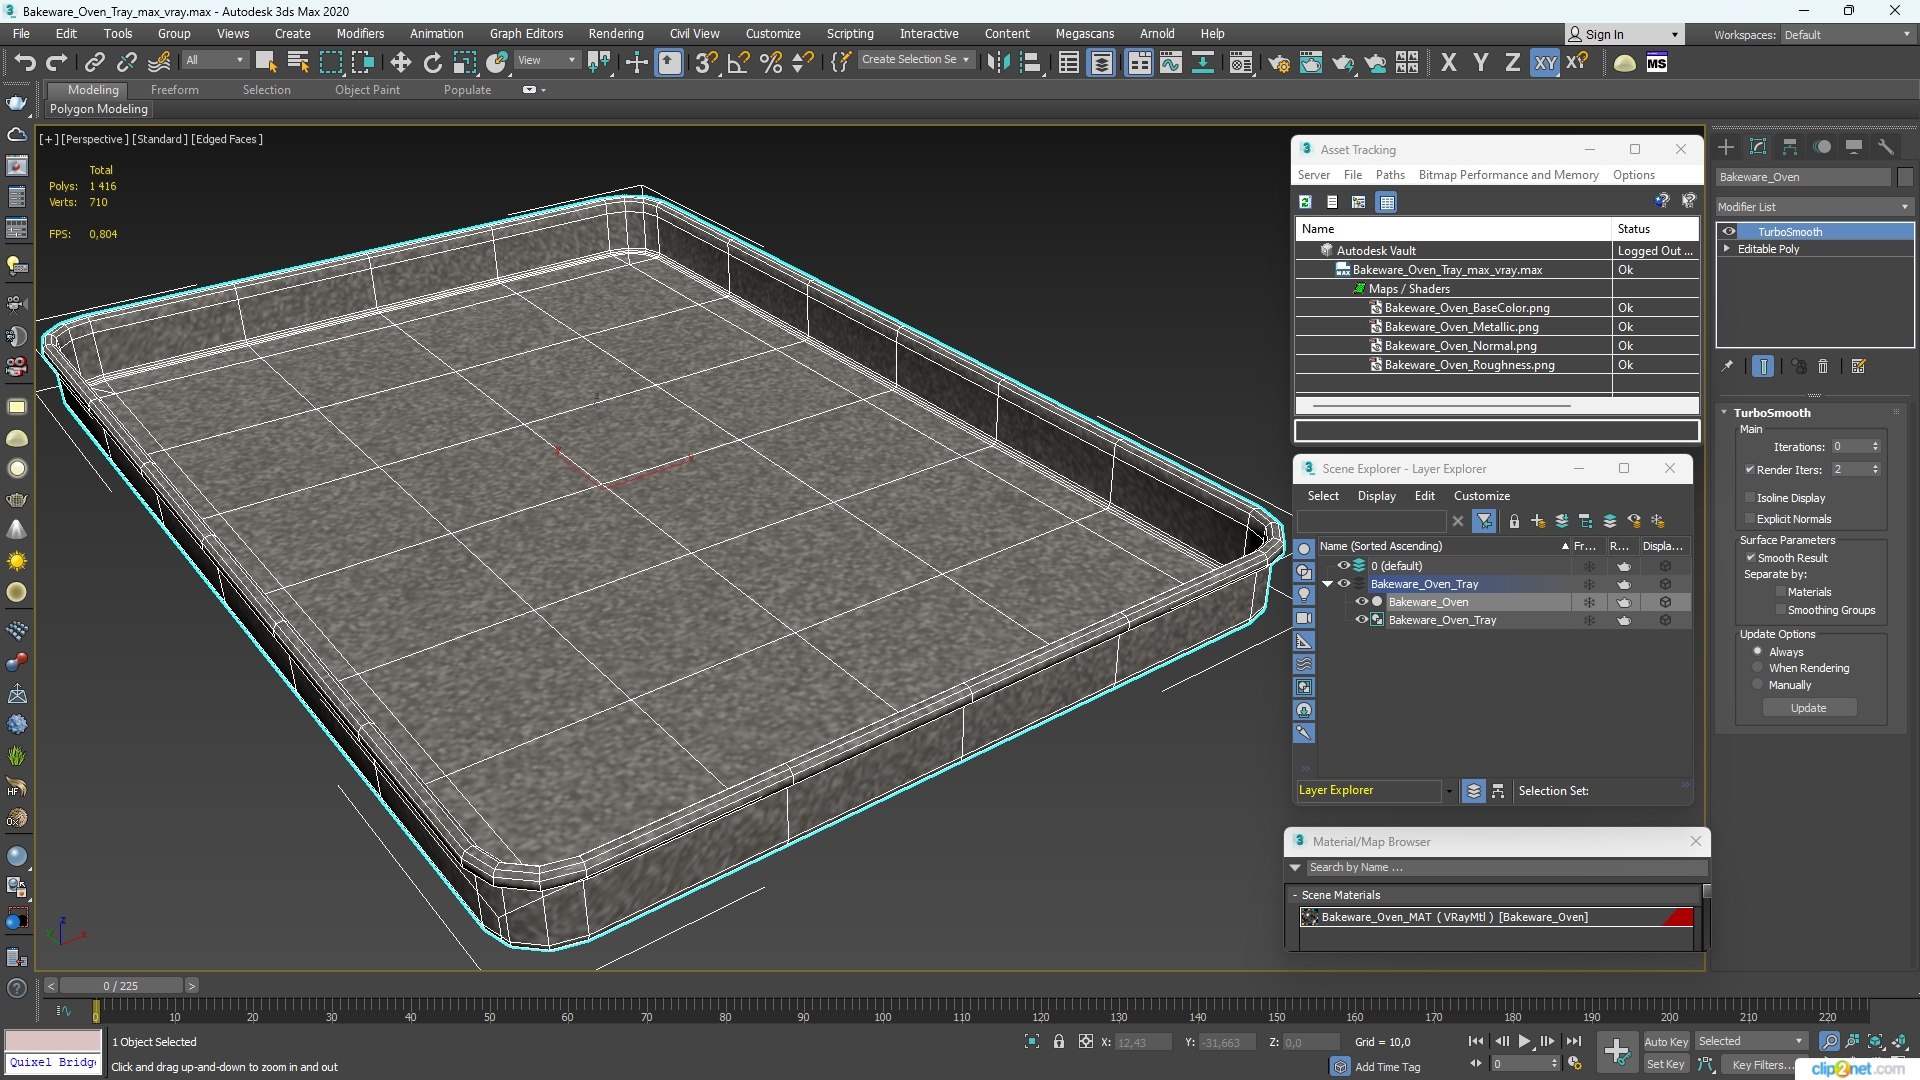Open the Modifier List dropdown
This screenshot has width=1920, height=1080.
tap(1814, 207)
